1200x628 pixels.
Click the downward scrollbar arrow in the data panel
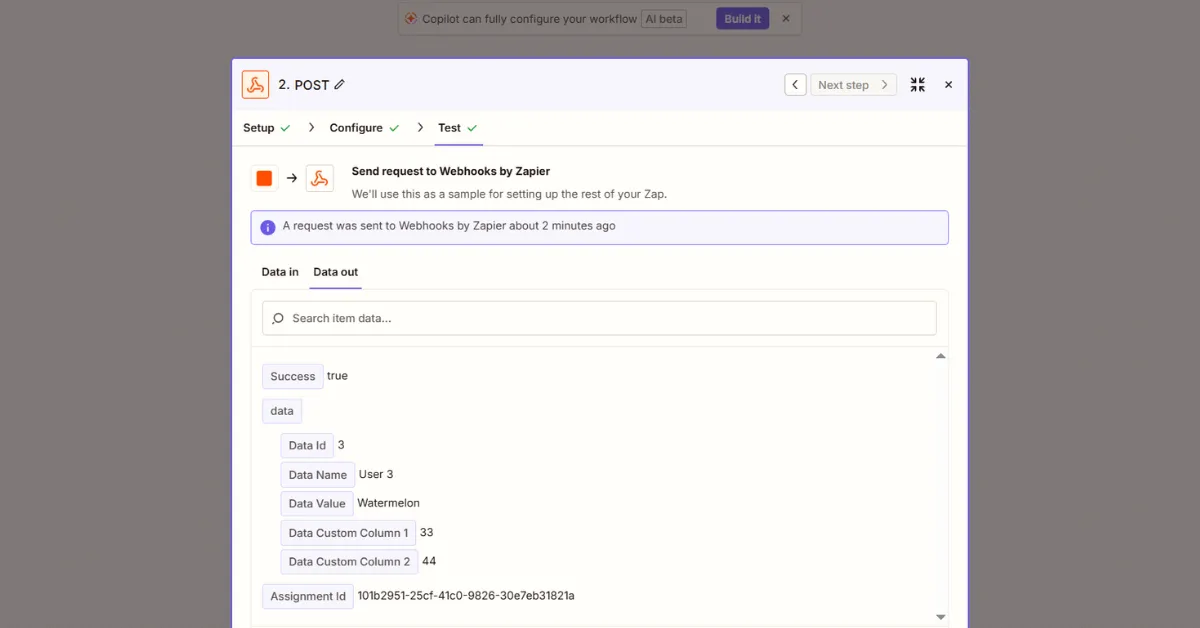[940, 616]
